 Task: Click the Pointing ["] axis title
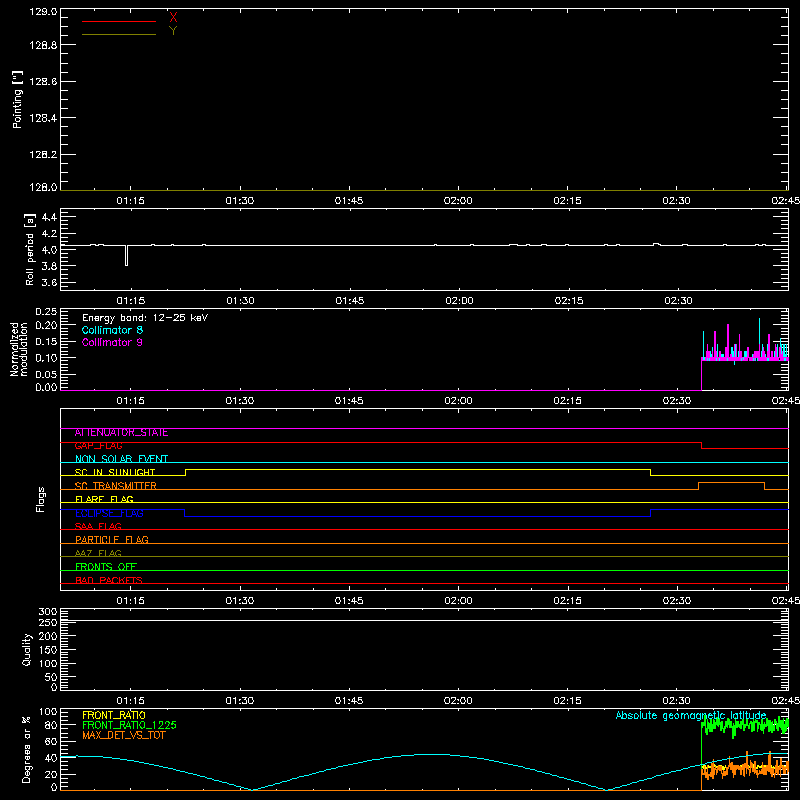pos(17,99)
